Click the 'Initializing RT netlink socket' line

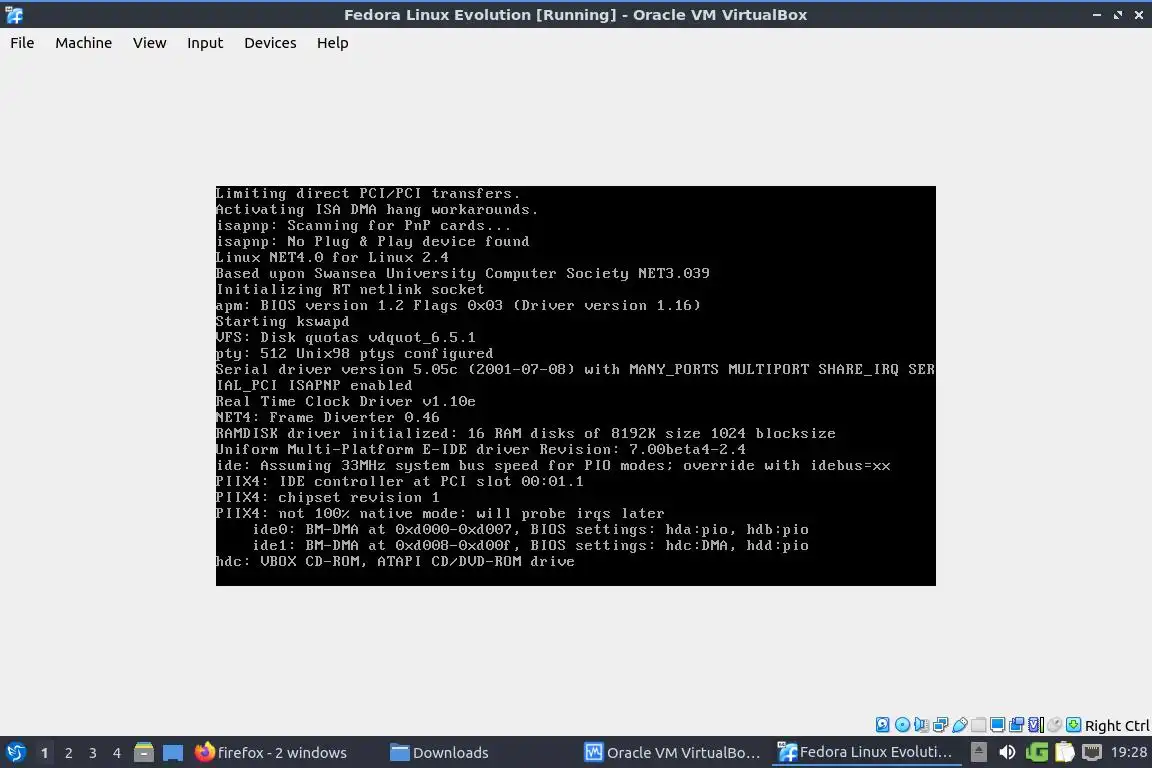coord(350,290)
